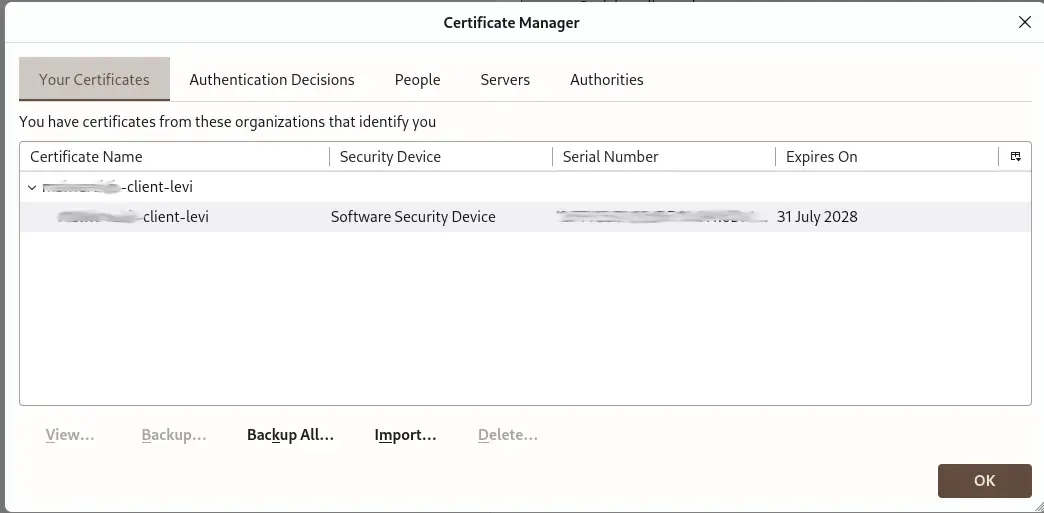
Task: Click the Backup... button
Action: pyautogui.click(x=174, y=435)
